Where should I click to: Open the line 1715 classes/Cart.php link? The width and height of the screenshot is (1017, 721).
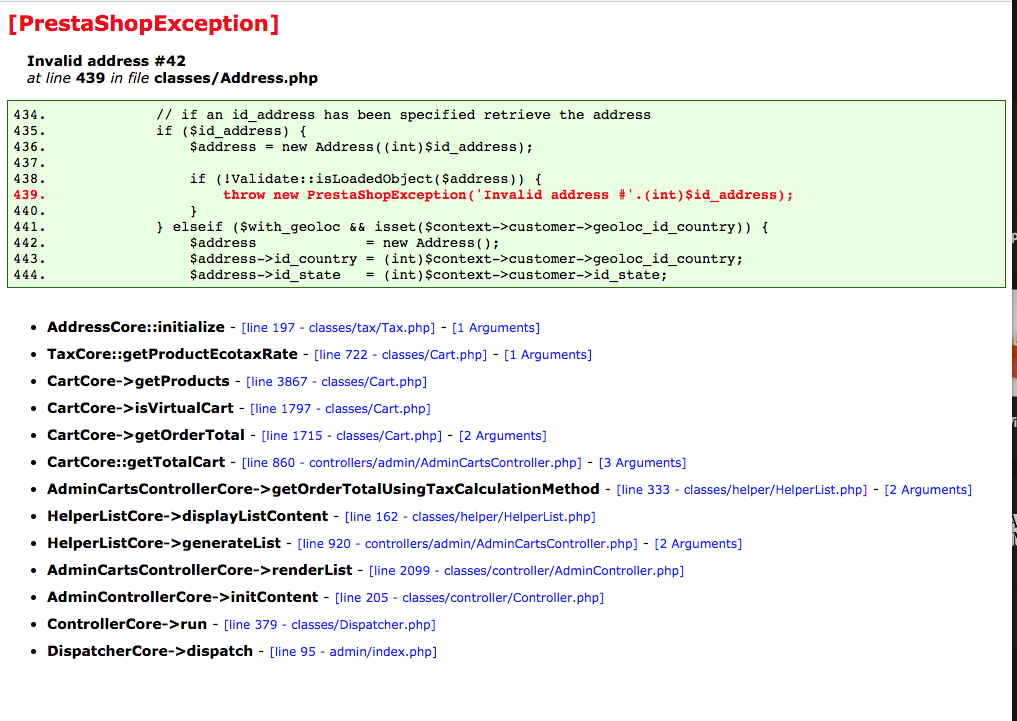pos(352,436)
